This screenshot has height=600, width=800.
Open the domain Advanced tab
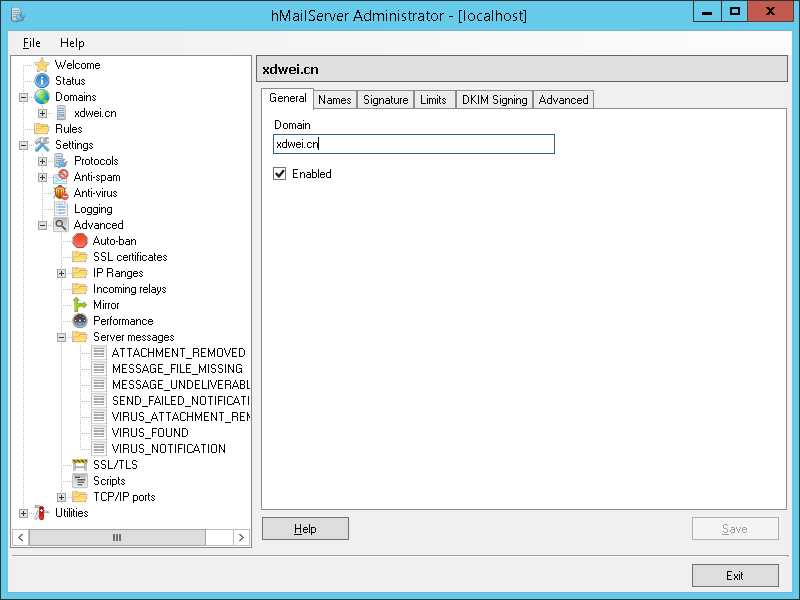coord(563,99)
